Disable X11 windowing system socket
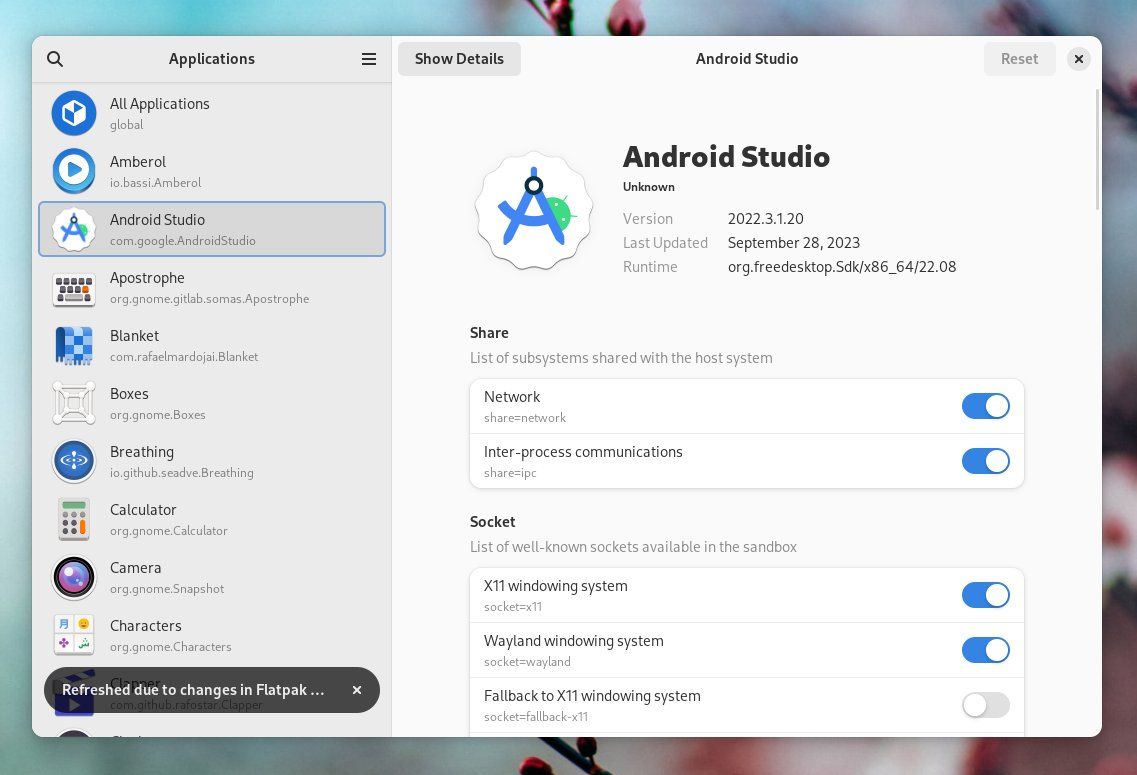Viewport: 1137px width, 775px height. 985,595
